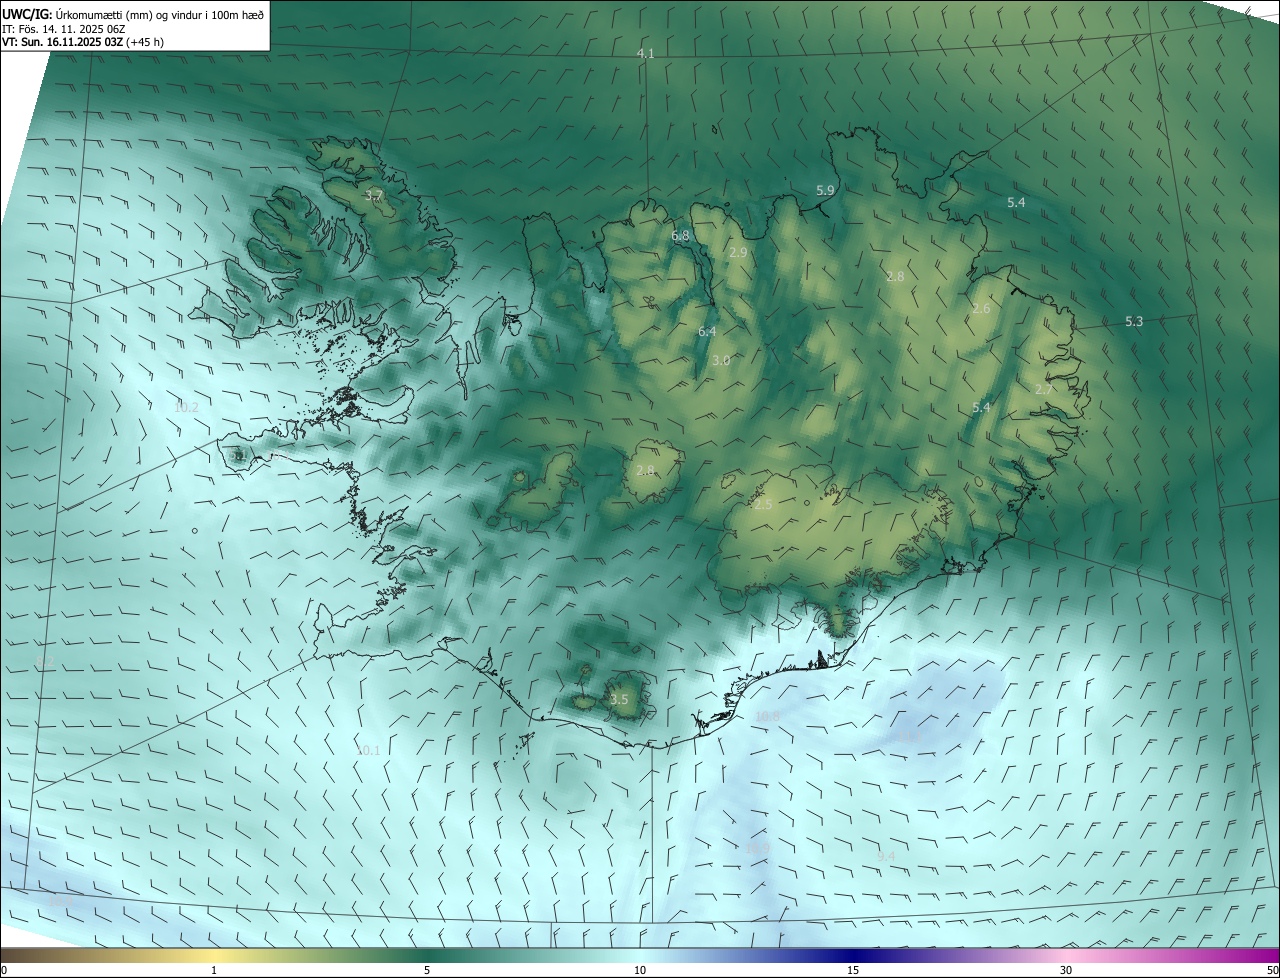Click the 10.1 value label on the map
Screen dimensions: 1280x978
coord(368,750)
